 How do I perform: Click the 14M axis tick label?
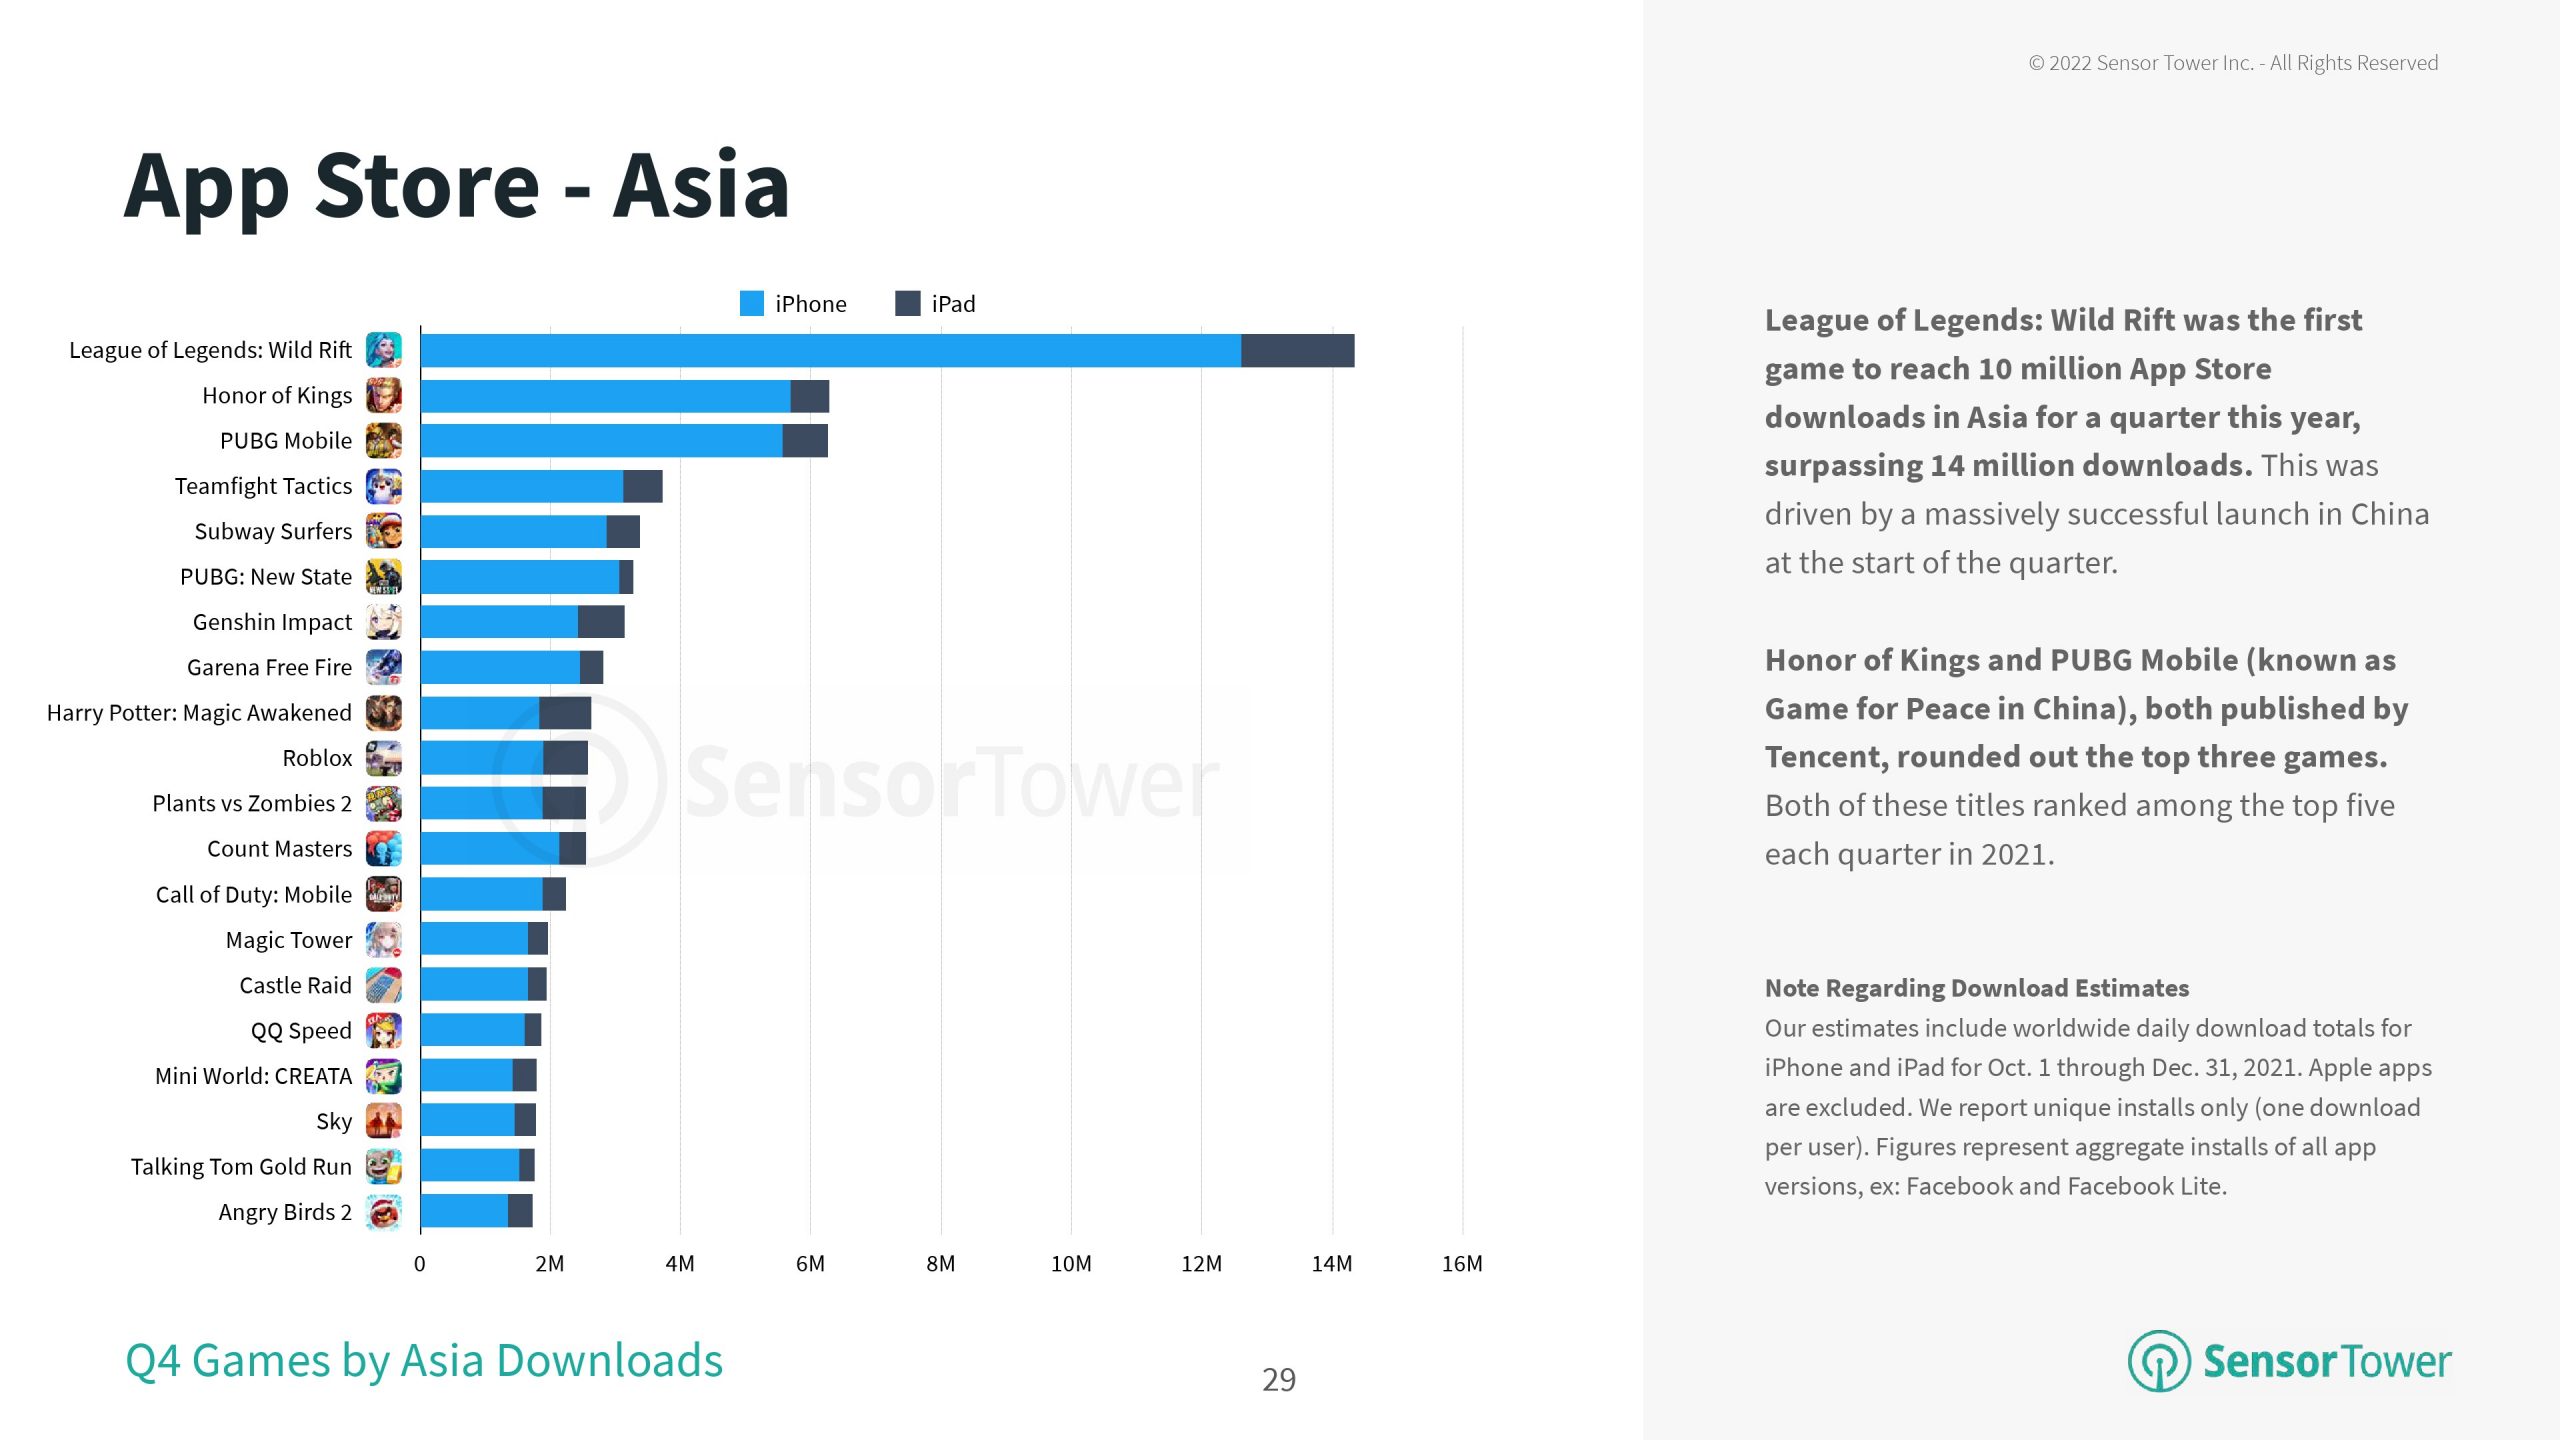1332,1264
